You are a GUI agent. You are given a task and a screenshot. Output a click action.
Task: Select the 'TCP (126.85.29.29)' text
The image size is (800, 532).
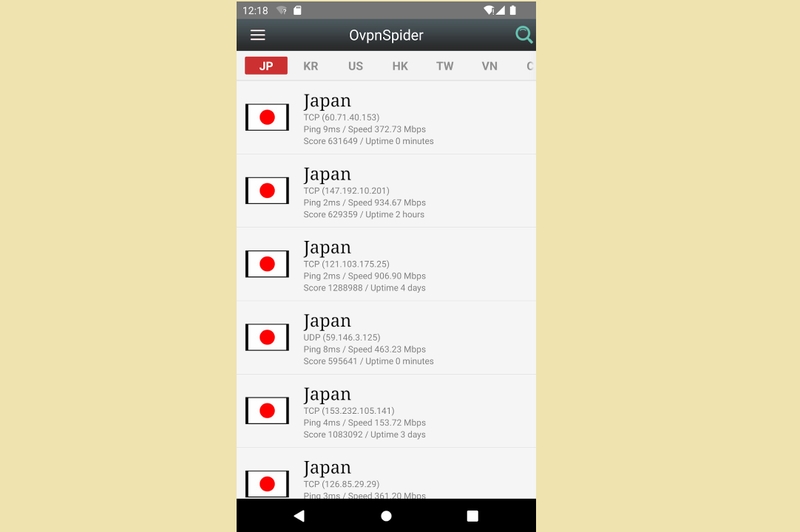pyautogui.click(x=341, y=484)
